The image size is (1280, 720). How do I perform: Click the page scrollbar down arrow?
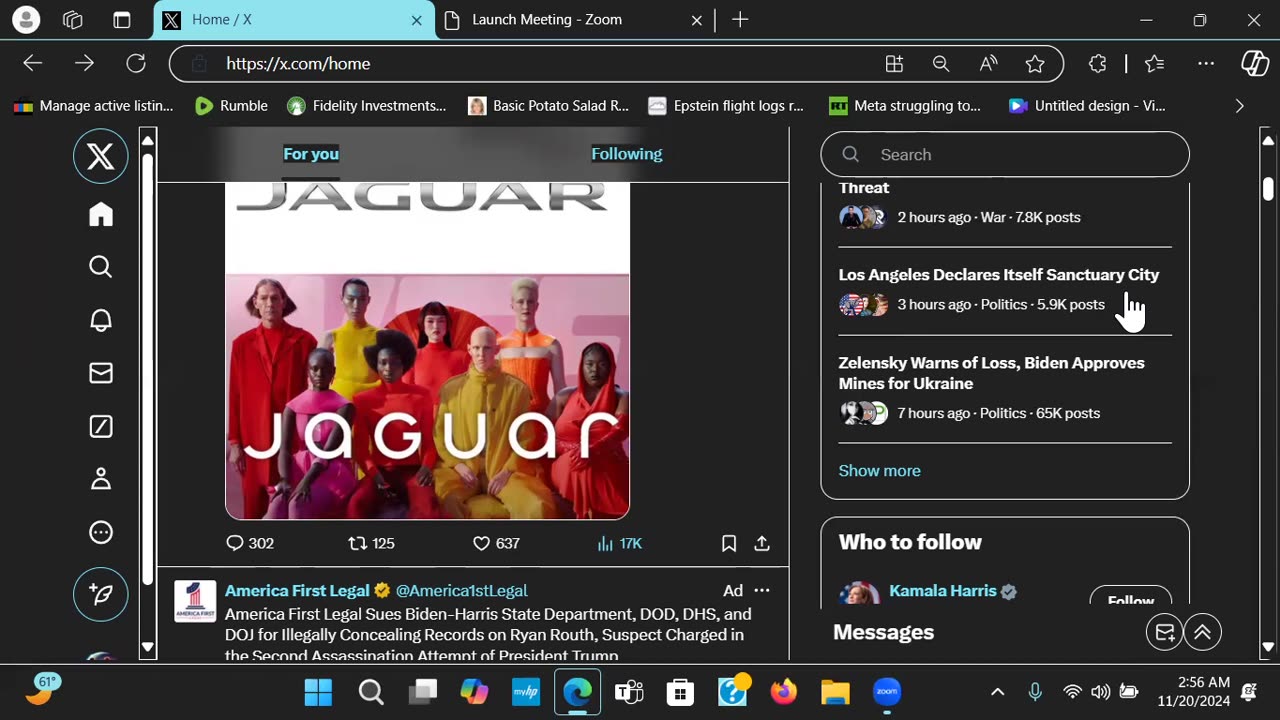tap(1268, 647)
